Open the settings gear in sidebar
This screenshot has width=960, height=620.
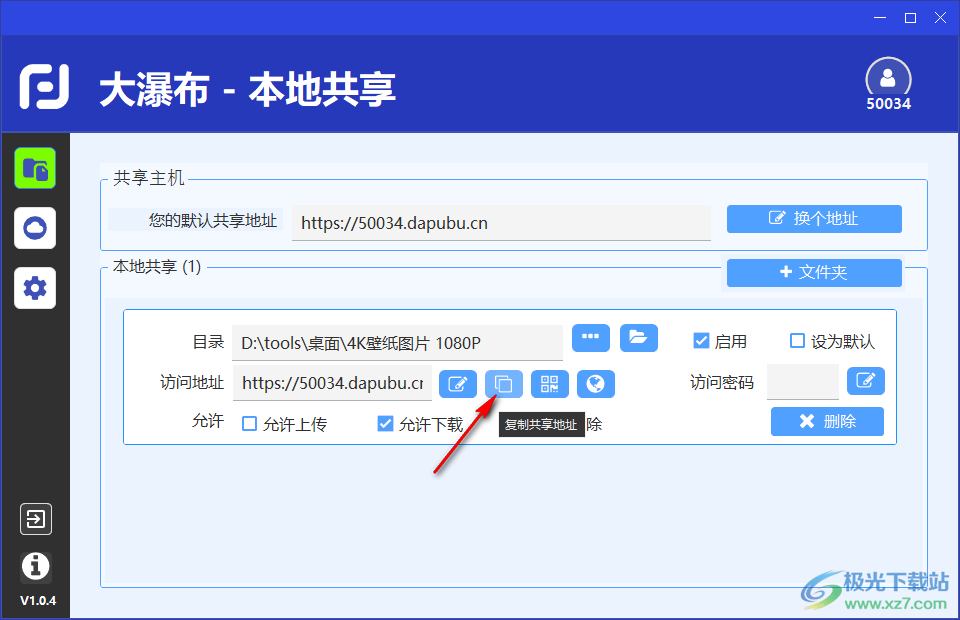[35, 288]
